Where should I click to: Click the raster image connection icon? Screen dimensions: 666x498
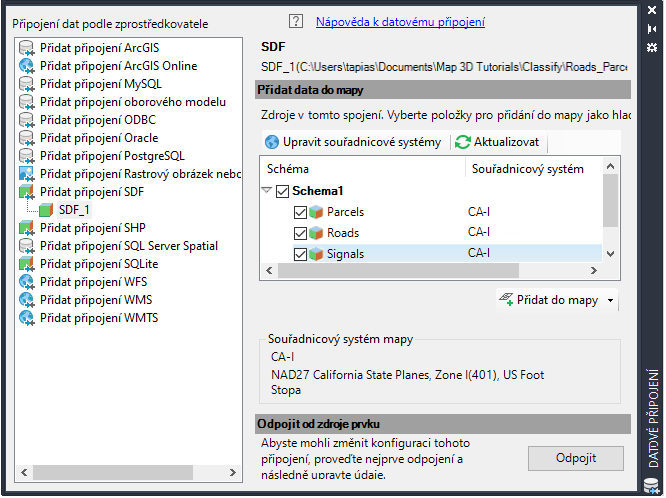[x=27, y=174]
